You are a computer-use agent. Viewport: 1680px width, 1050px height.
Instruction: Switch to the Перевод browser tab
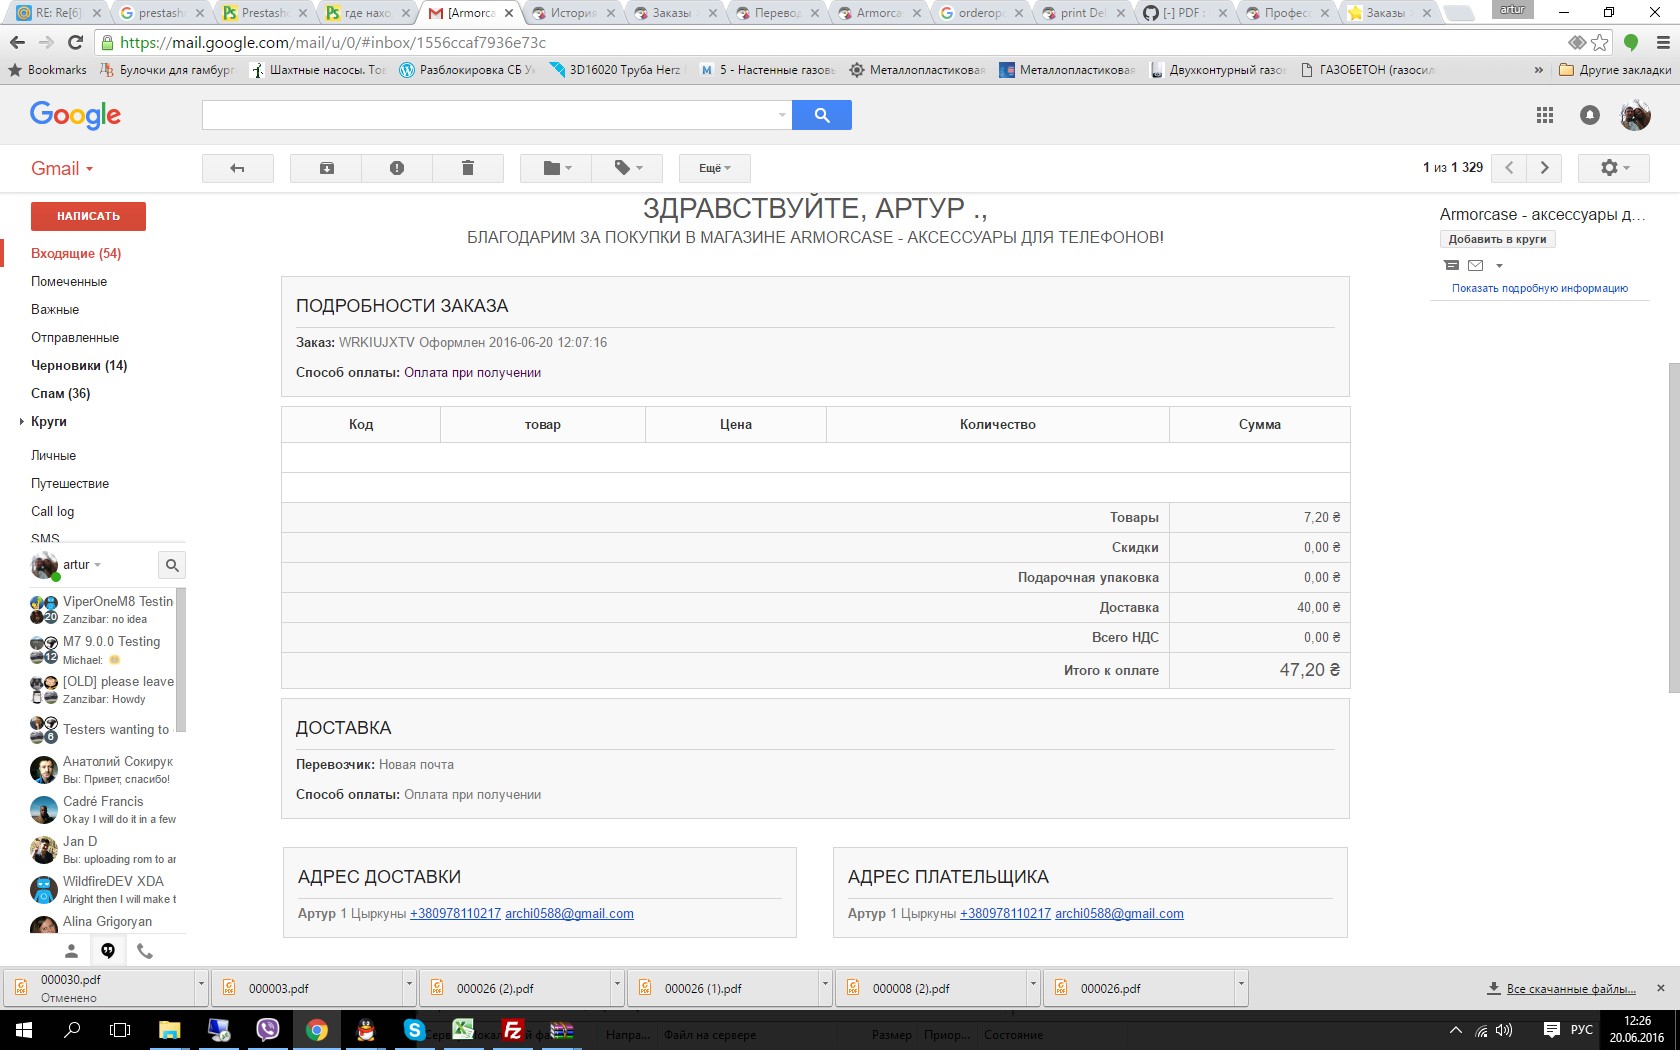(777, 13)
